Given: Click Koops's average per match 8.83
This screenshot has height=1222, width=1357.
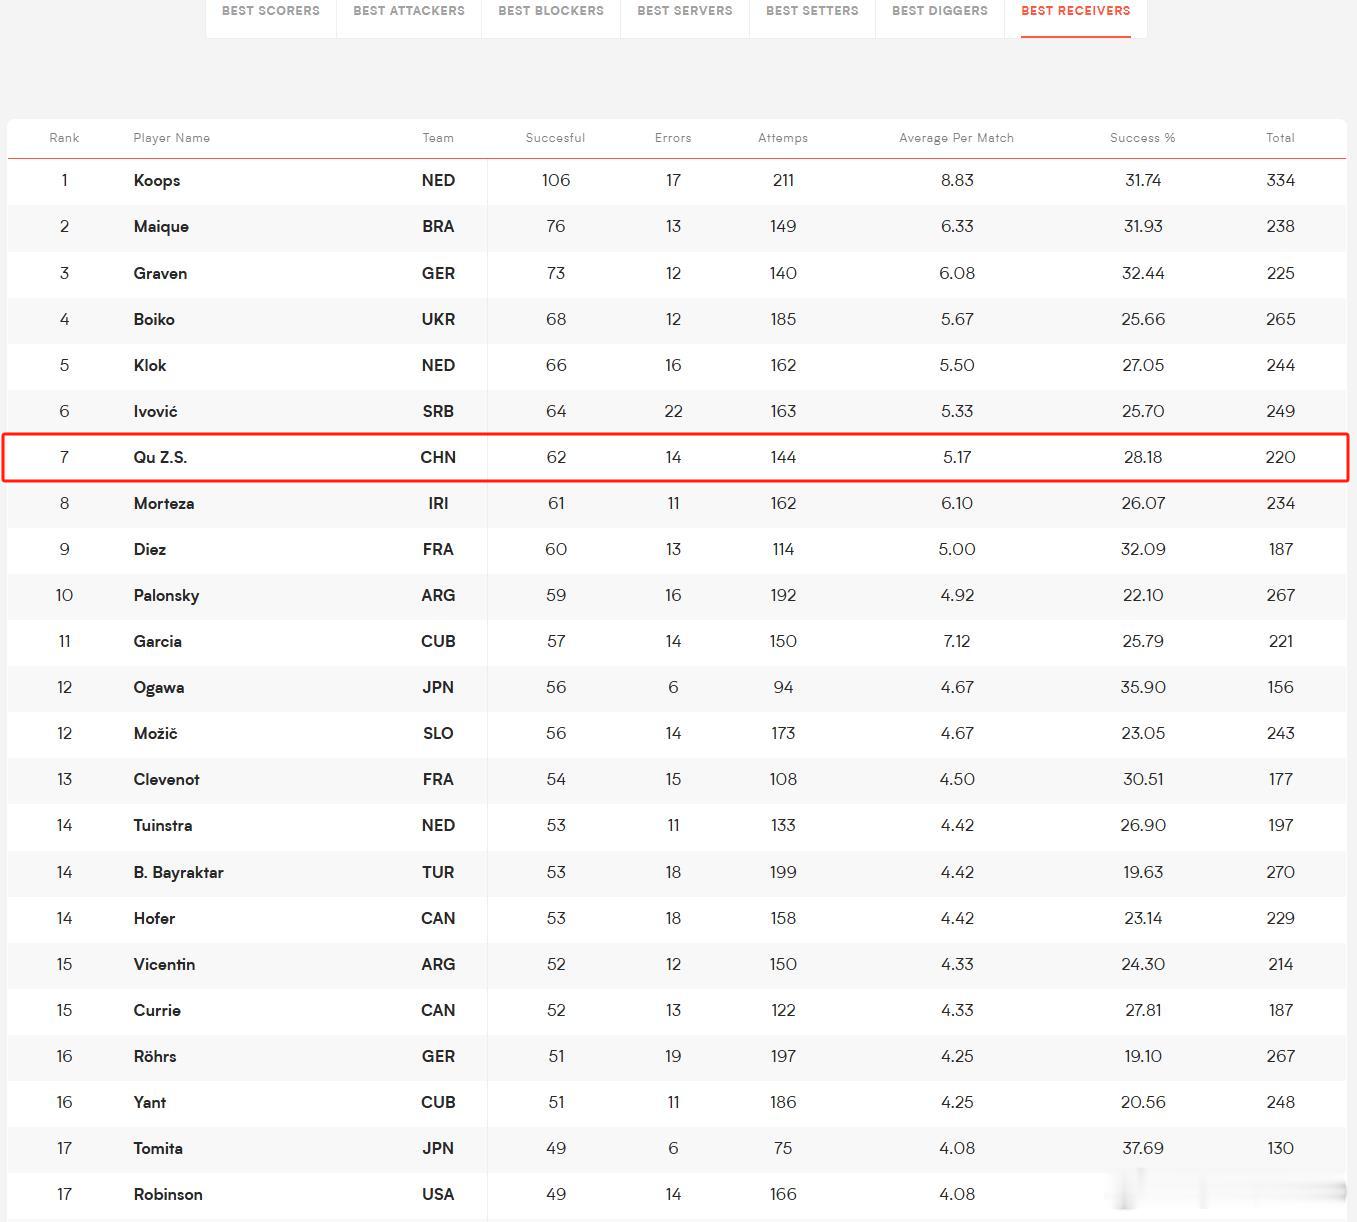Looking at the screenshot, I should [x=957, y=181].
